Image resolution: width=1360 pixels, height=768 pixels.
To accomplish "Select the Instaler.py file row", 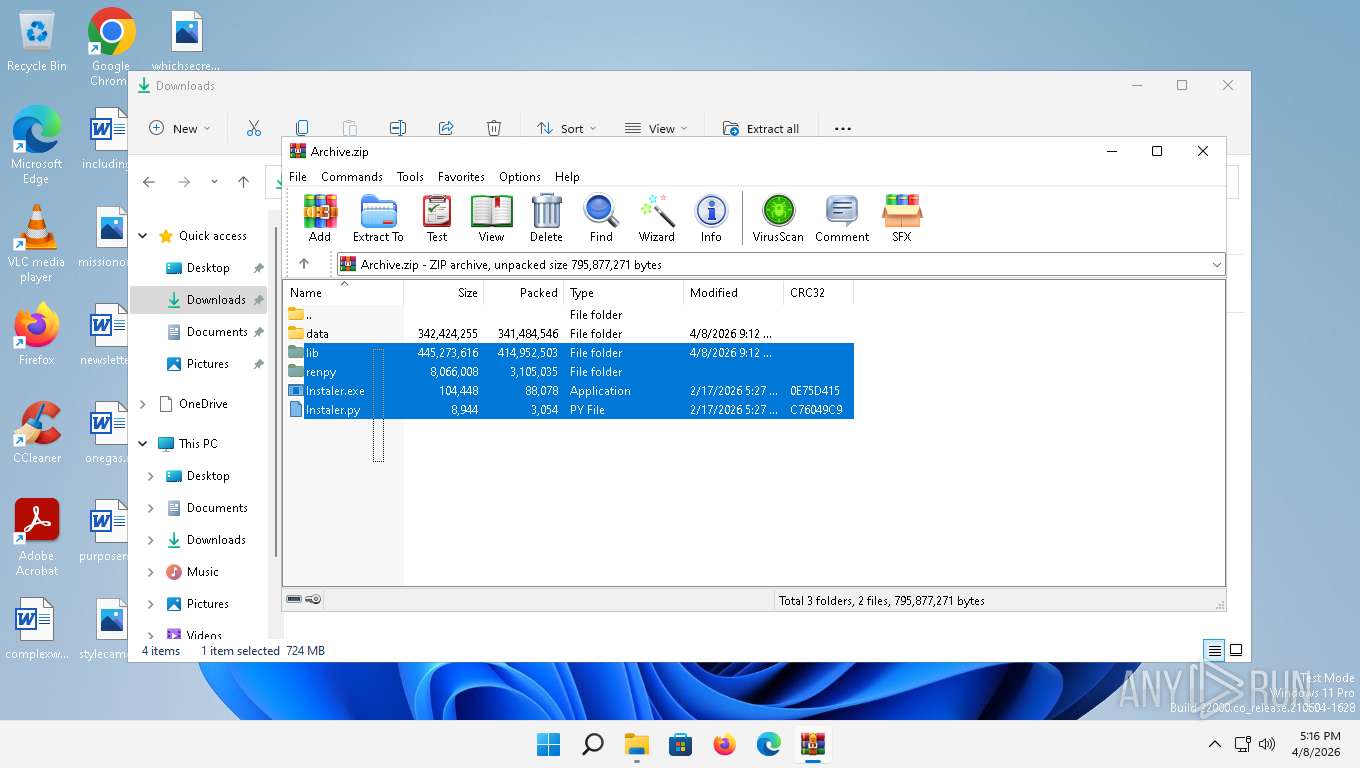I will click(x=570, y=410).
